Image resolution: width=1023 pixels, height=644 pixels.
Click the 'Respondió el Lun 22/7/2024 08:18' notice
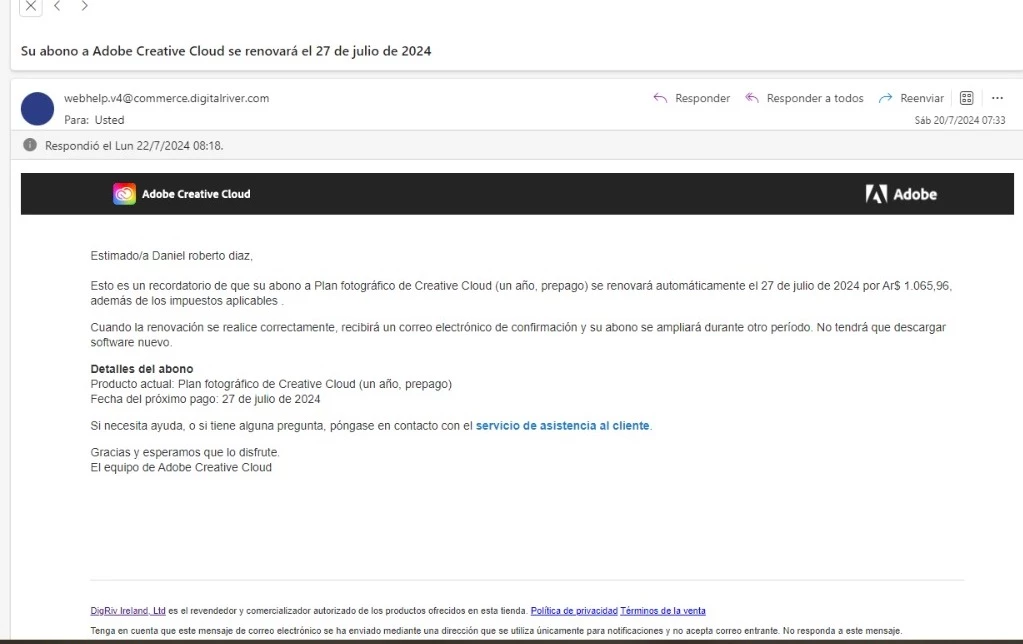pyautogui.click(x=134, y=146)
